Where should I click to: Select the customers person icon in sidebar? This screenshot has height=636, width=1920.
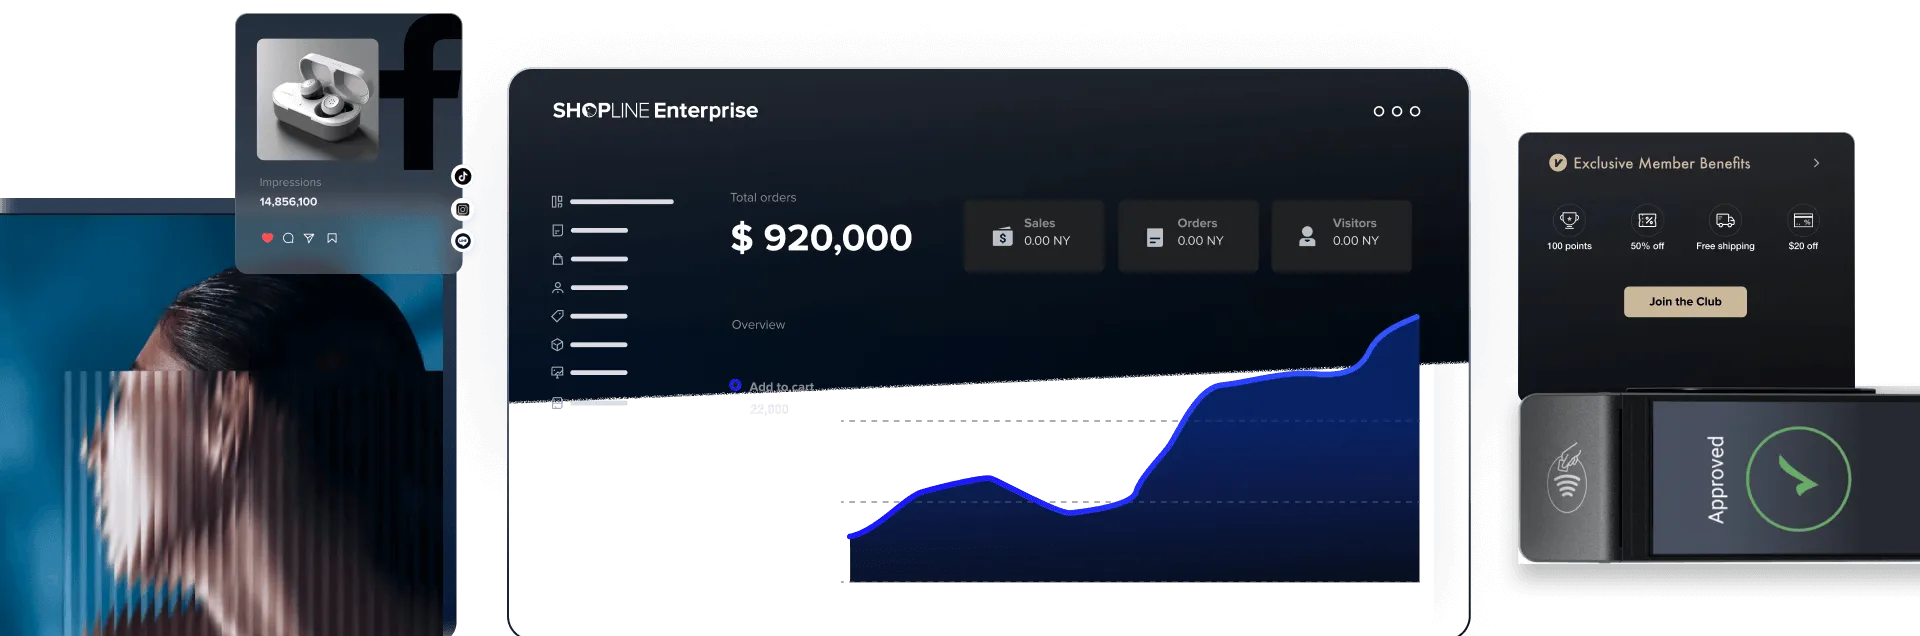pyautogui.click(x=557, y=287)
